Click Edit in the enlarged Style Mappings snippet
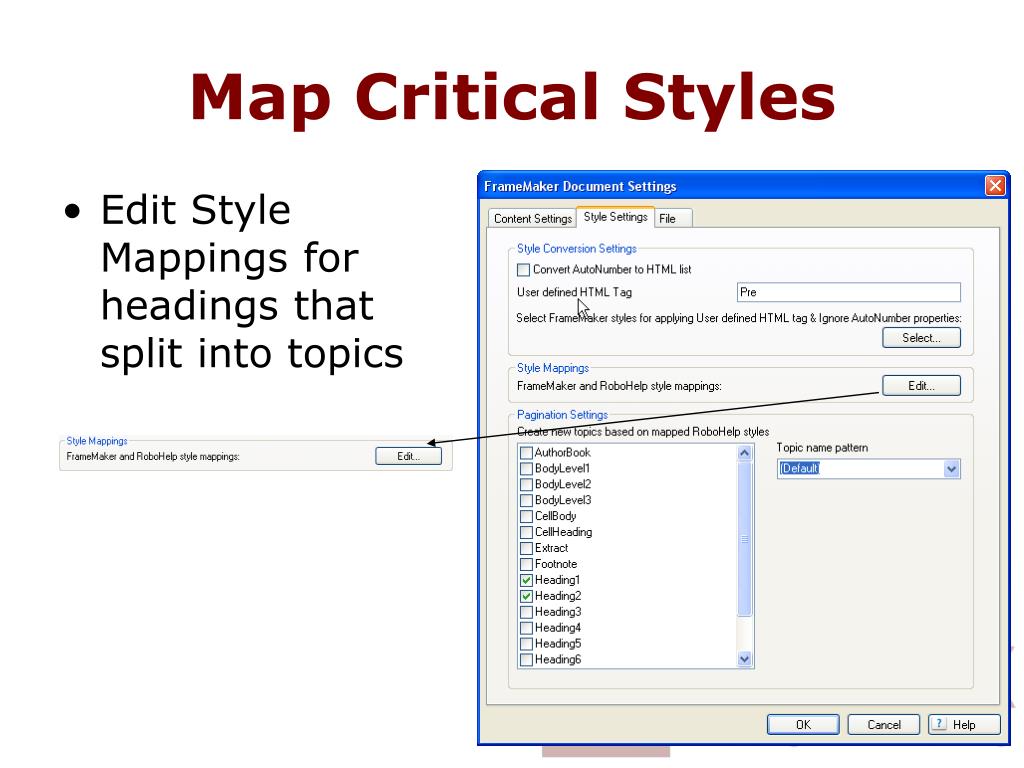This screenshot has width=1024, height=768. pyautogui.click(x=409, y=456)
